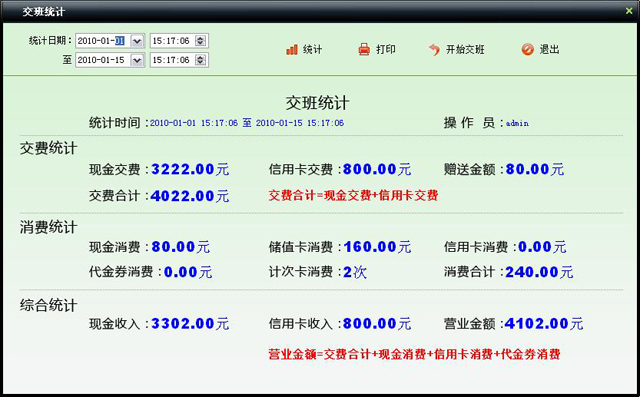Click the end time spinner arrows
Viewport: 640px width, 397px height.
200,60
